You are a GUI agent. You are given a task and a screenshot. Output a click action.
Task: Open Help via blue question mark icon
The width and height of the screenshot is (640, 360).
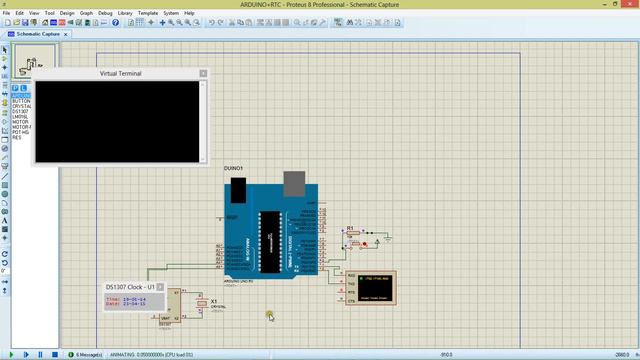point(116,22)
